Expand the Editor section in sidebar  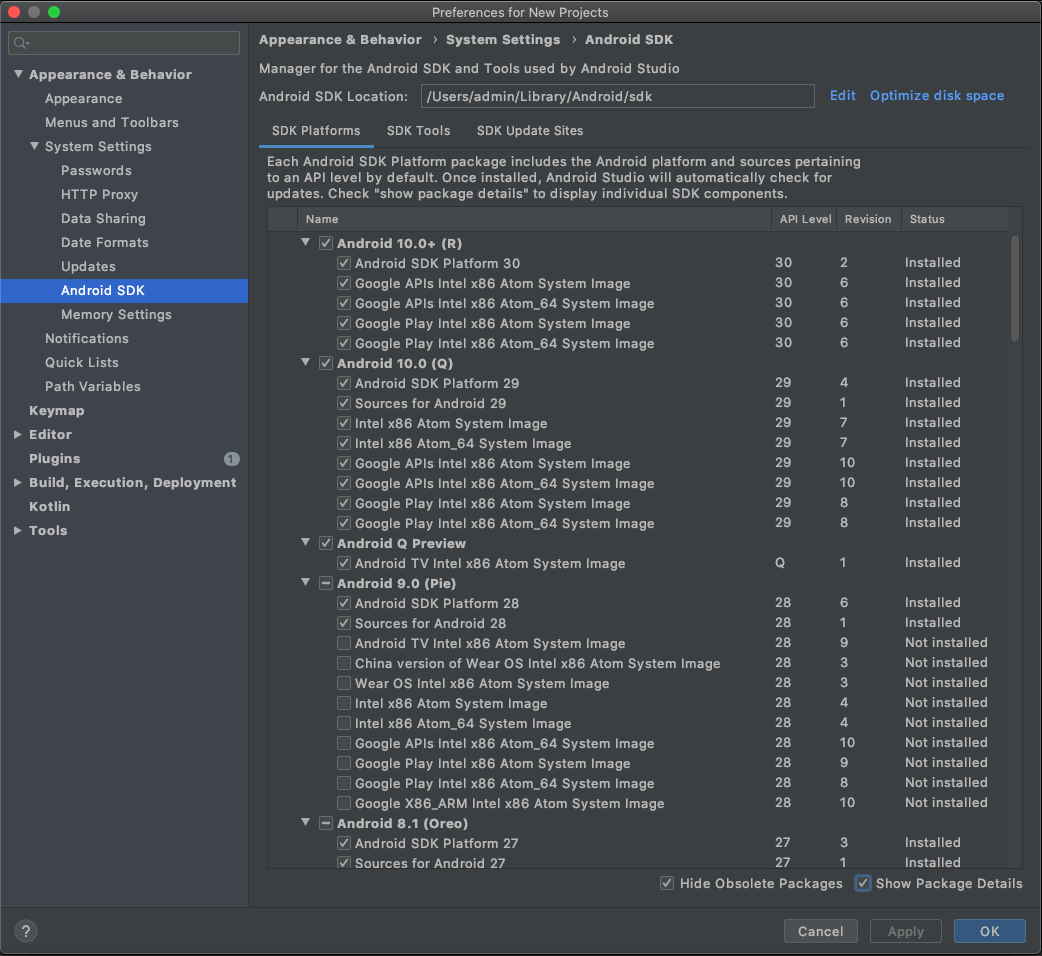[x=17, y=434]
